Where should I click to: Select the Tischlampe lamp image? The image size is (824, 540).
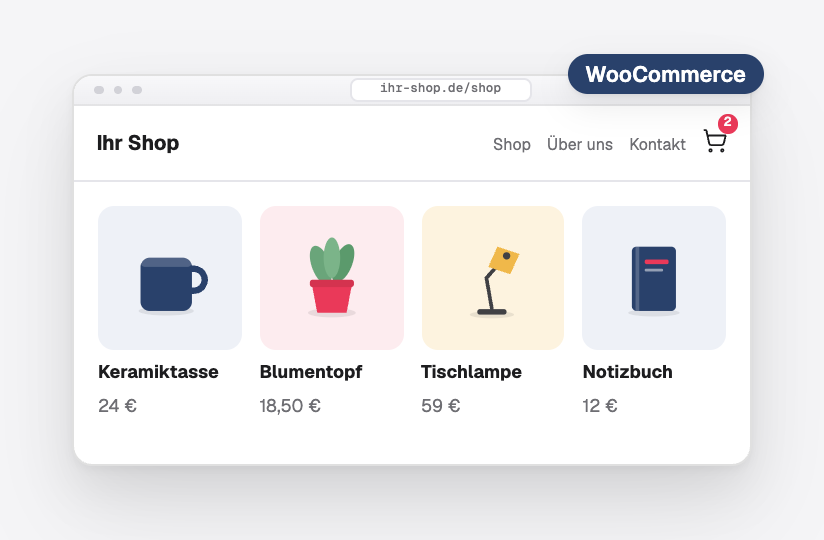tap(493, 278)
